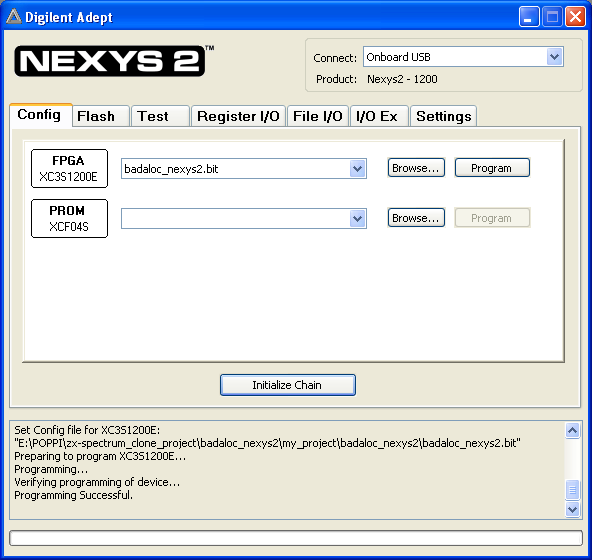The image size is (592, 560).
Task: Click the Digilent Adept title bar icon
Action: click(x=14, y=17)
